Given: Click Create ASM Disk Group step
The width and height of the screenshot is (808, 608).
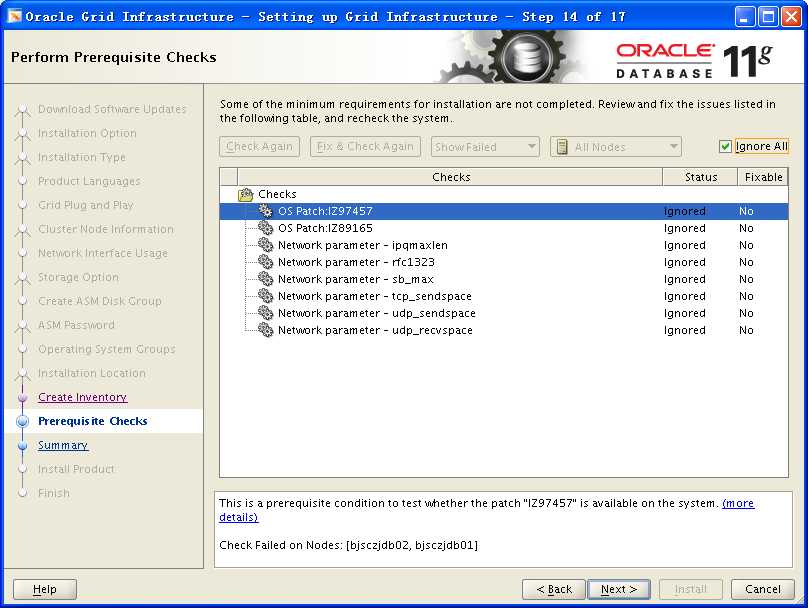Looking at the screenshot, I should [100, 301].
